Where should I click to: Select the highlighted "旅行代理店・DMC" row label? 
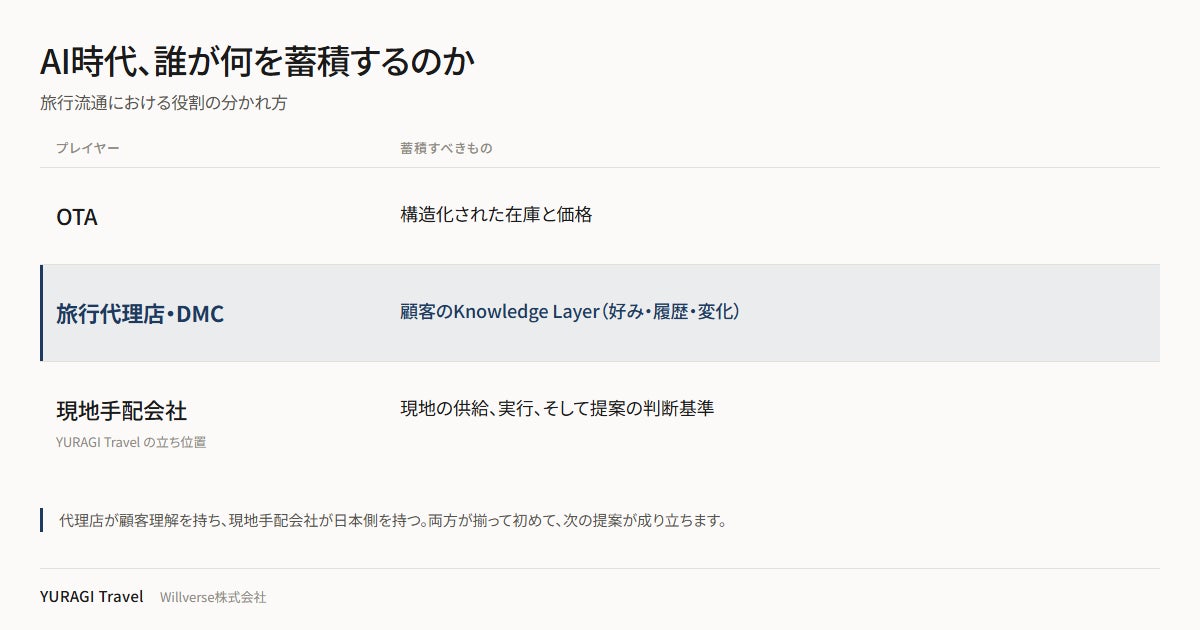click(140, 314)
